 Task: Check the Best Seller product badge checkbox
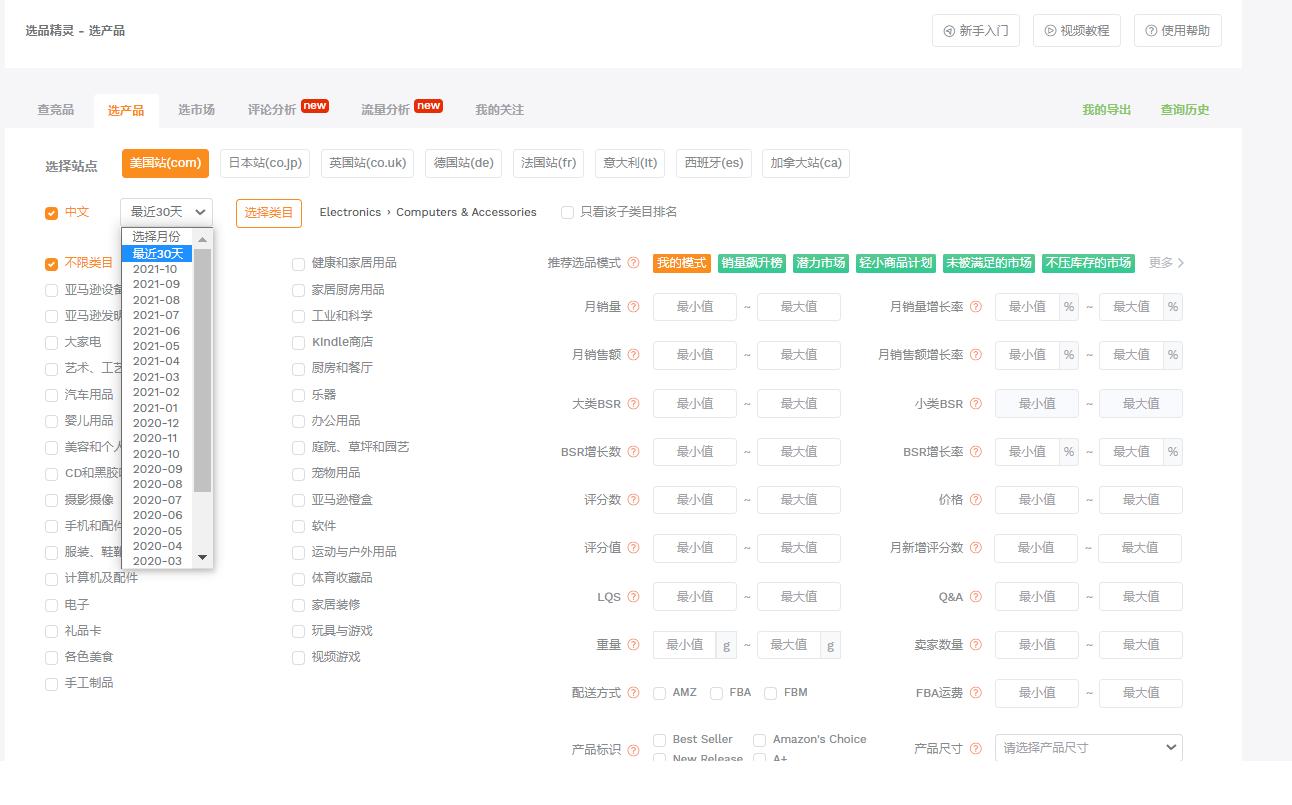click(x=659, y=739)
